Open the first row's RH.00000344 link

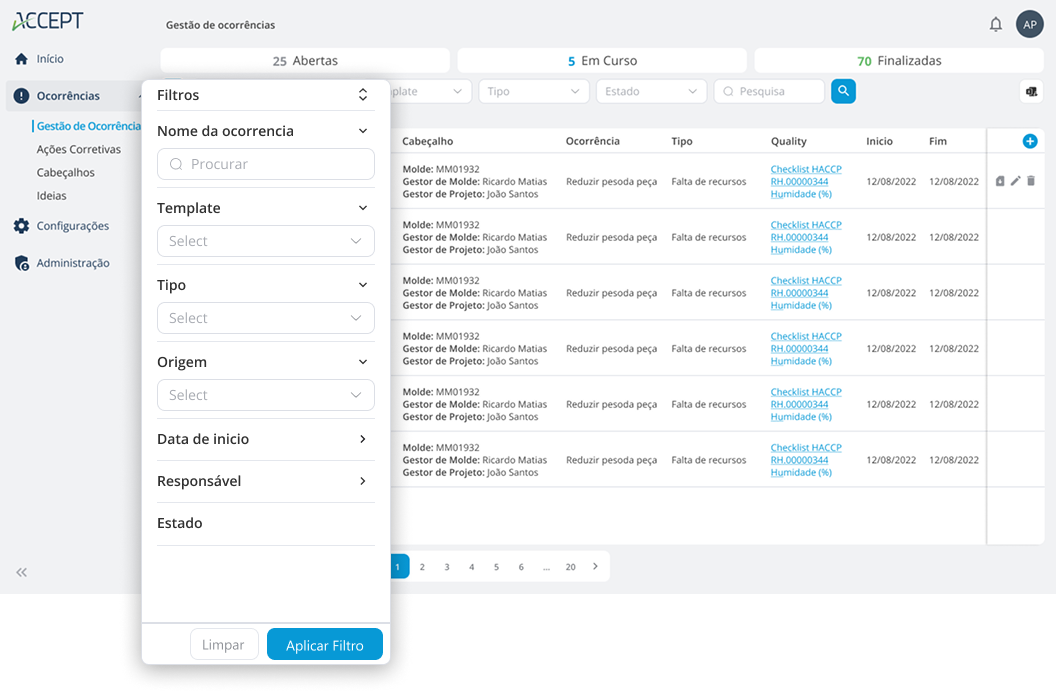[x=799, y=182]
